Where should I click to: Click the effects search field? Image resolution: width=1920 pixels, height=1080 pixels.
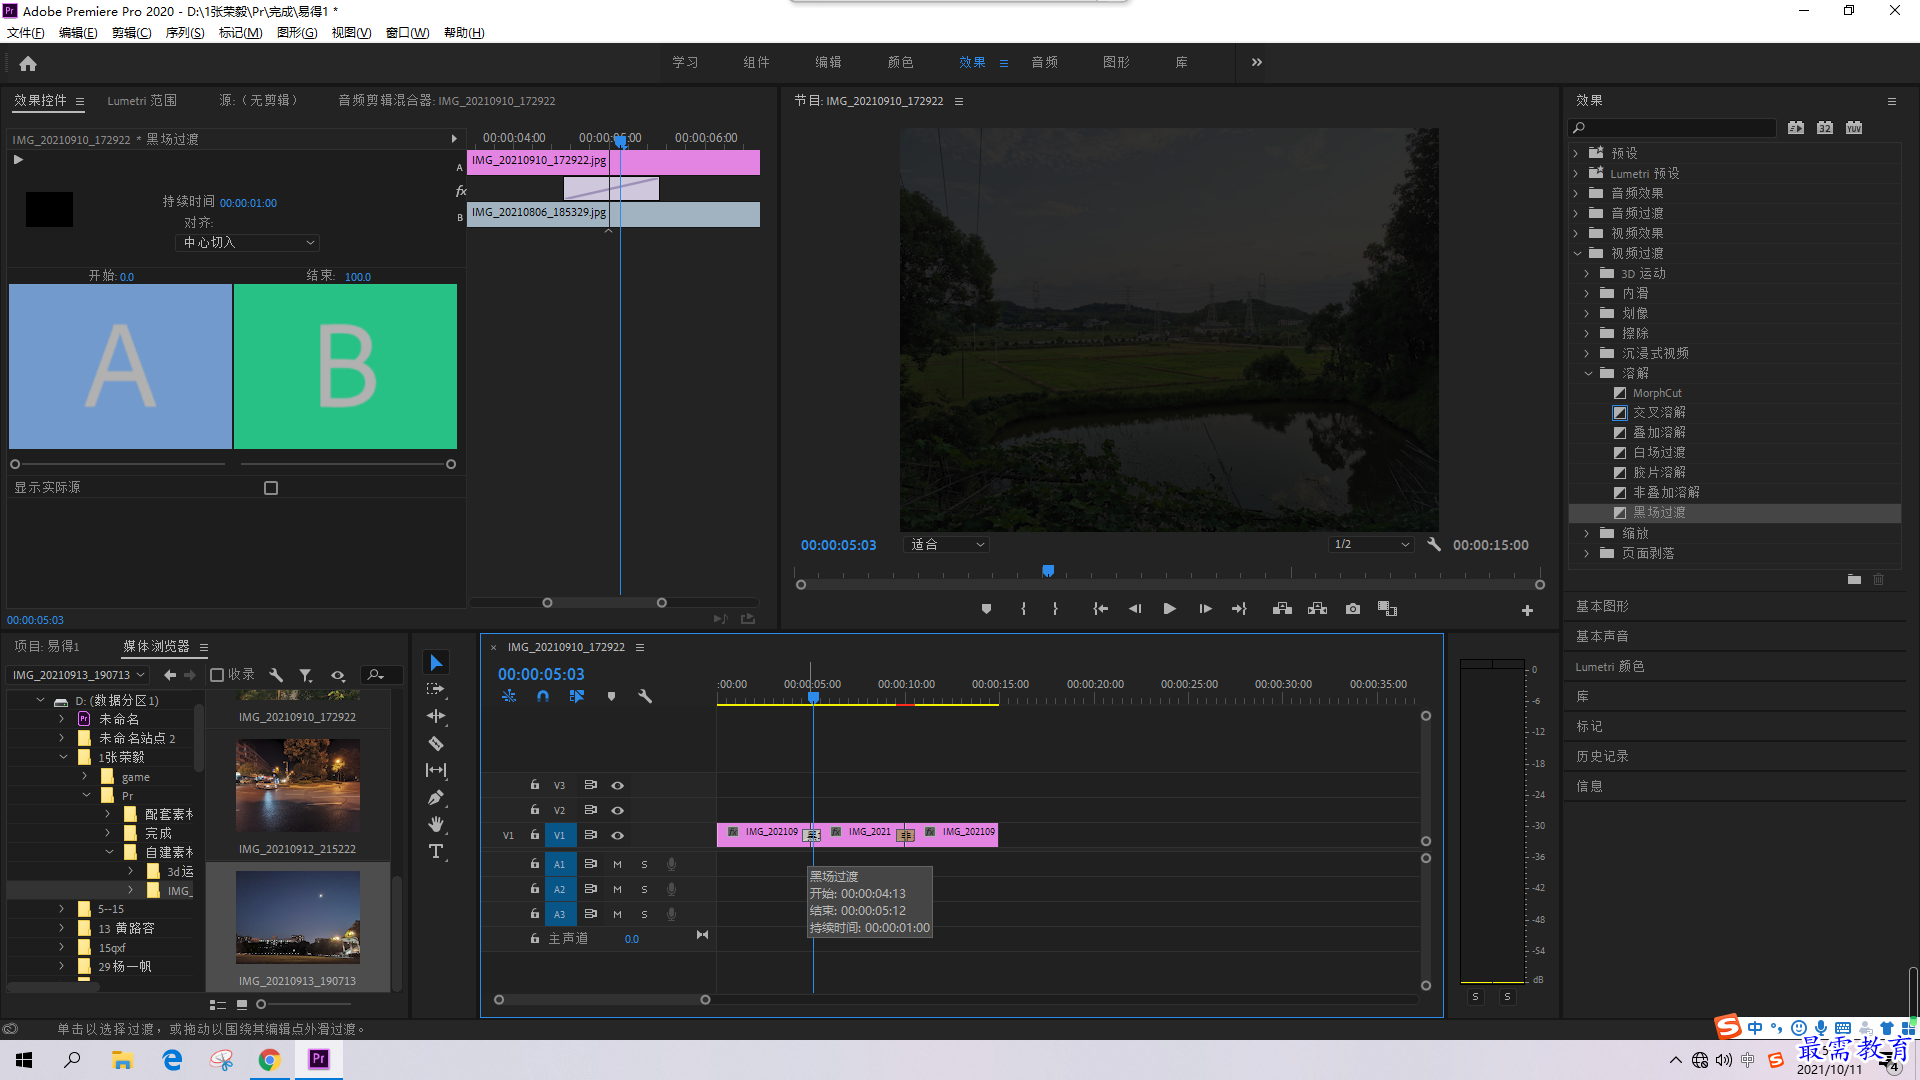pos(1673,128)
